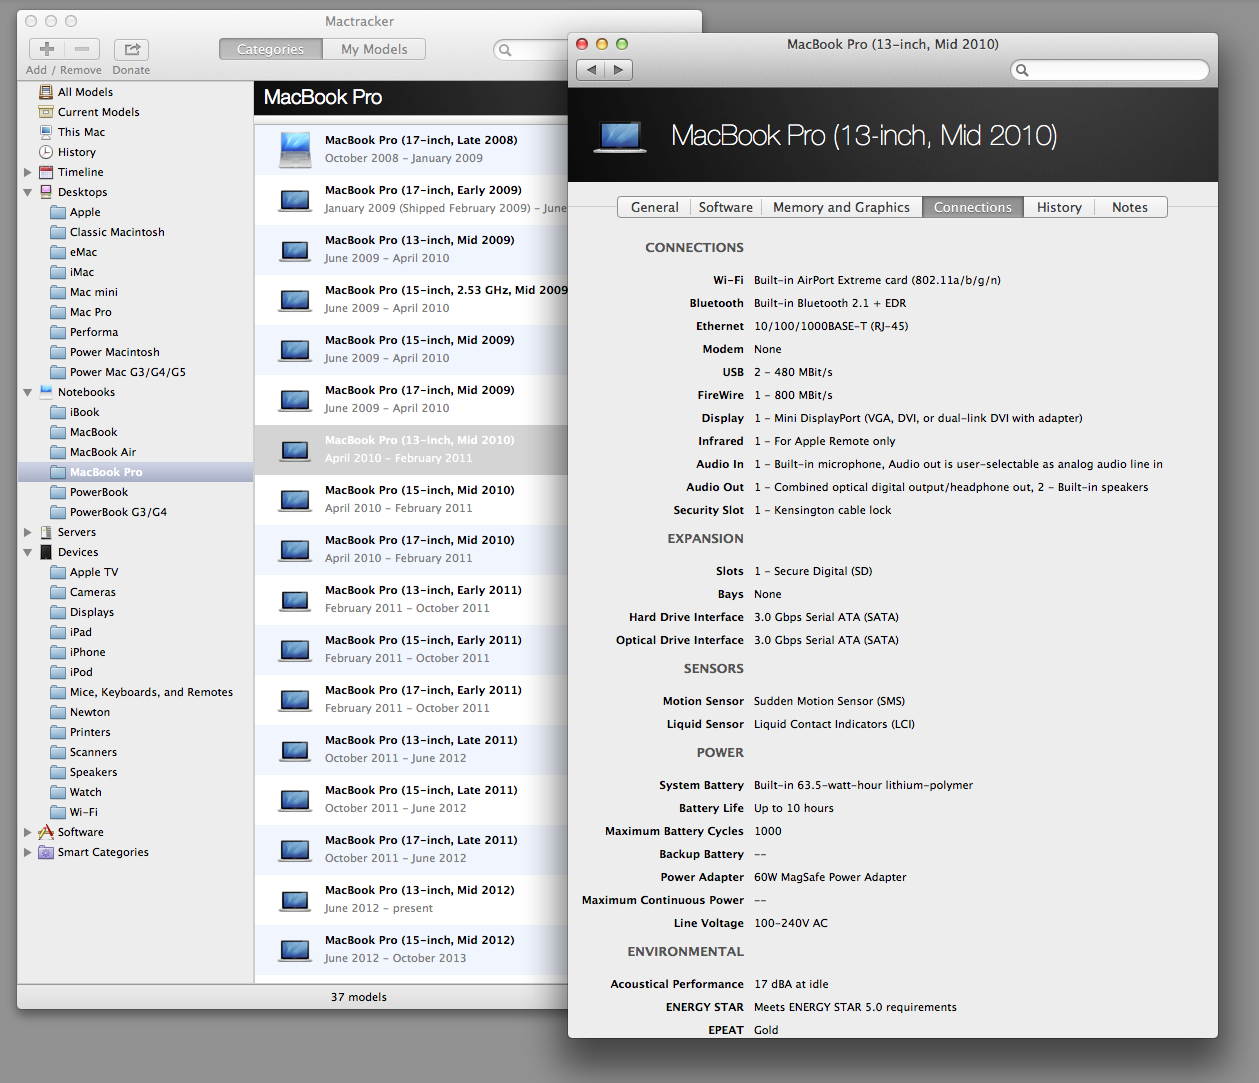Image resolution: width=1259 pixels, height=1083 pixels.
Task: Select MacBook Pro (17-inch, Early 2009) row
Action: click(411, 199)
